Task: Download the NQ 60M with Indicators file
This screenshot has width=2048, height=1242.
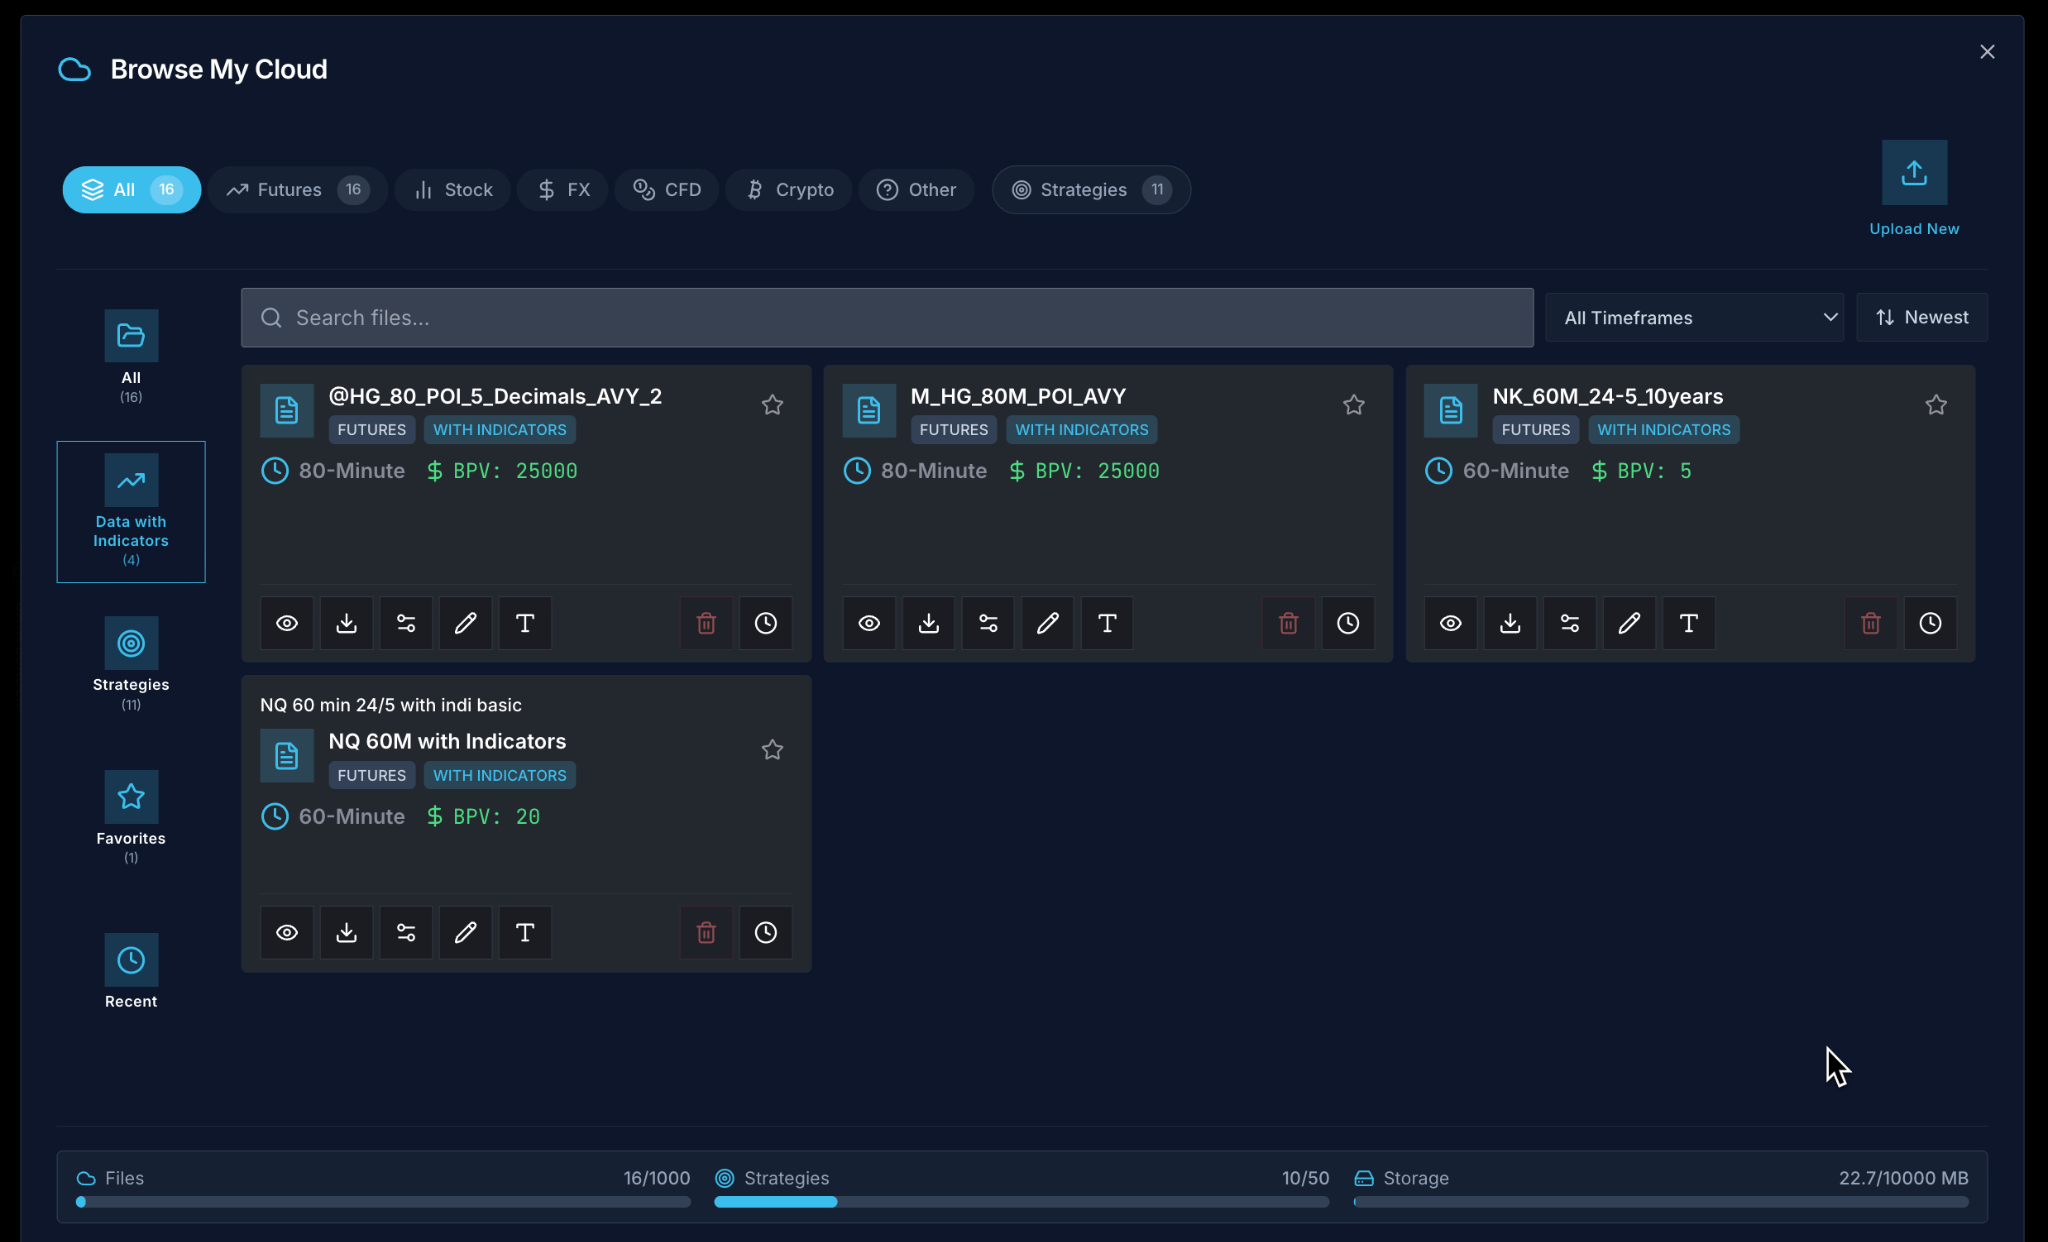Action: pyautogui.click(x=346, y=932)
